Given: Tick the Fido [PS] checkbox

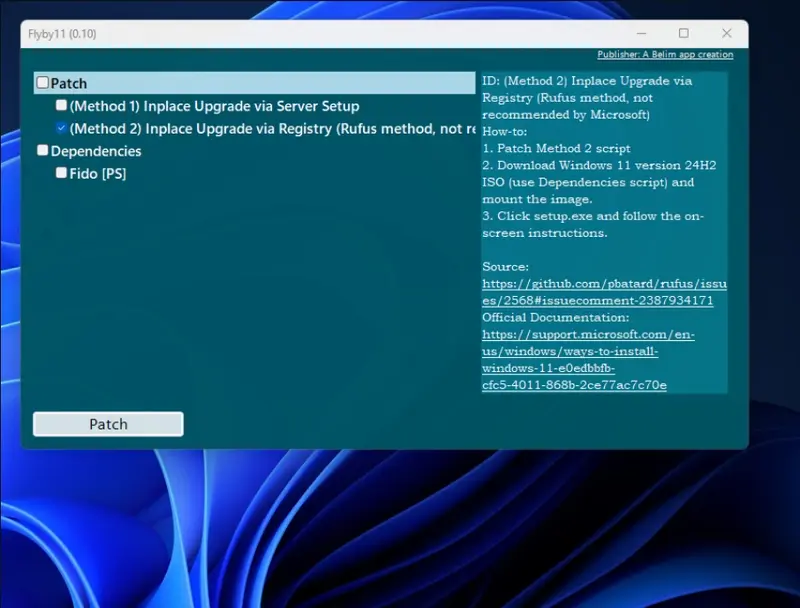Looking at the screenshot, I should pyautogui.click(x=61, y=172).
